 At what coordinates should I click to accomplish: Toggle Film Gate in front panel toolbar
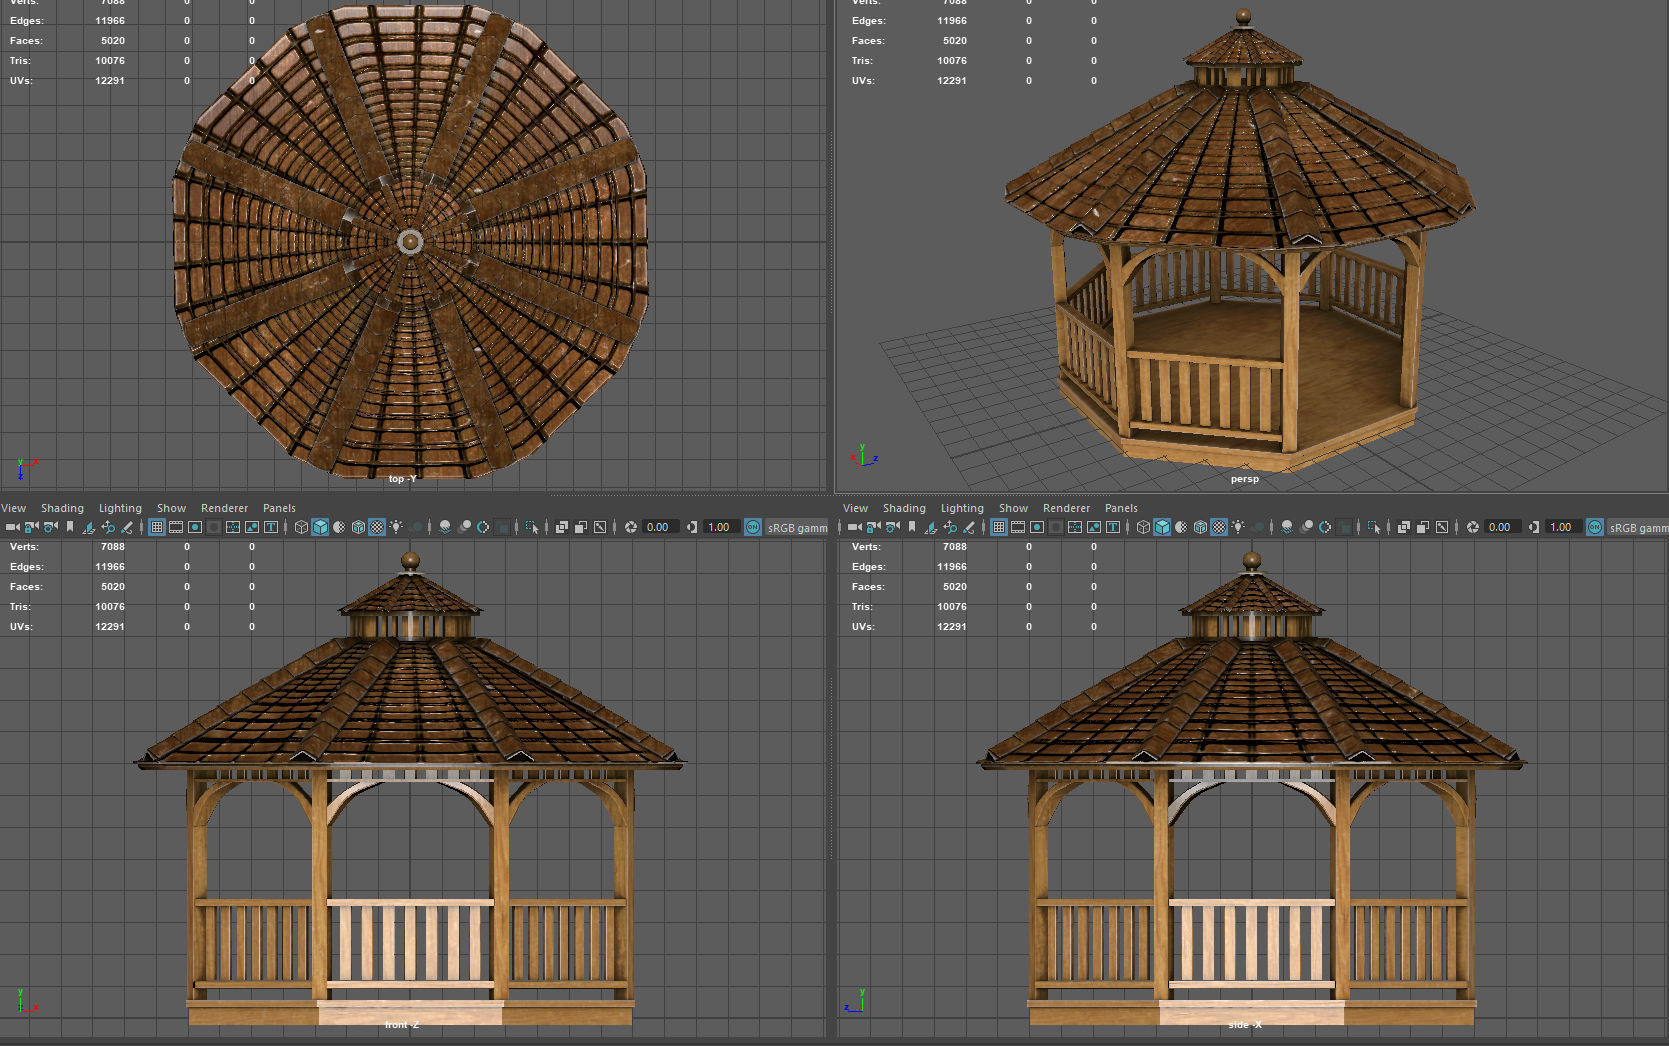point(176,527)
